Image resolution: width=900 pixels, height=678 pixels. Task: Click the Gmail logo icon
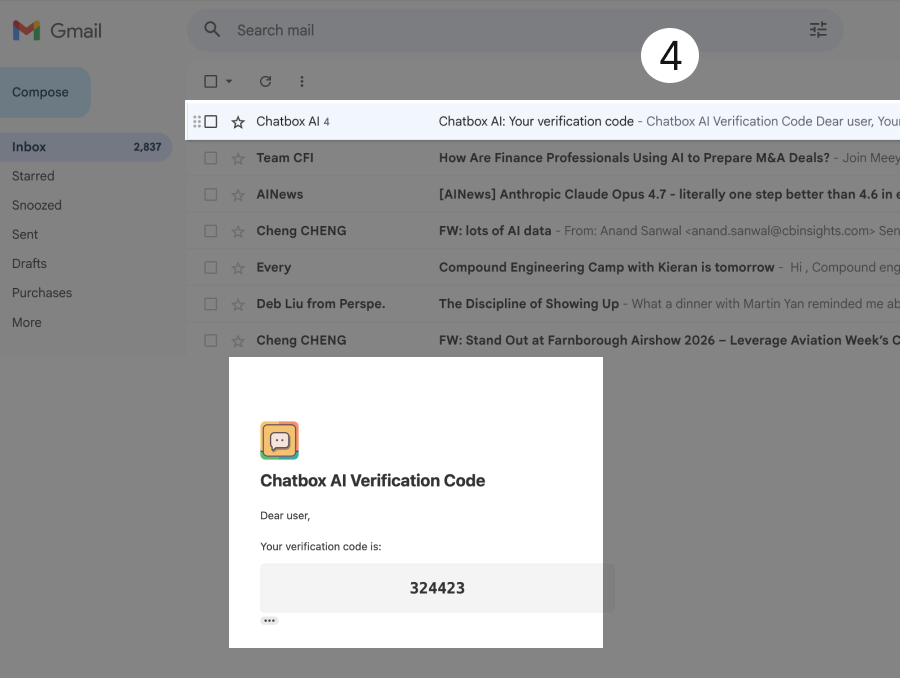coord(26,30)
